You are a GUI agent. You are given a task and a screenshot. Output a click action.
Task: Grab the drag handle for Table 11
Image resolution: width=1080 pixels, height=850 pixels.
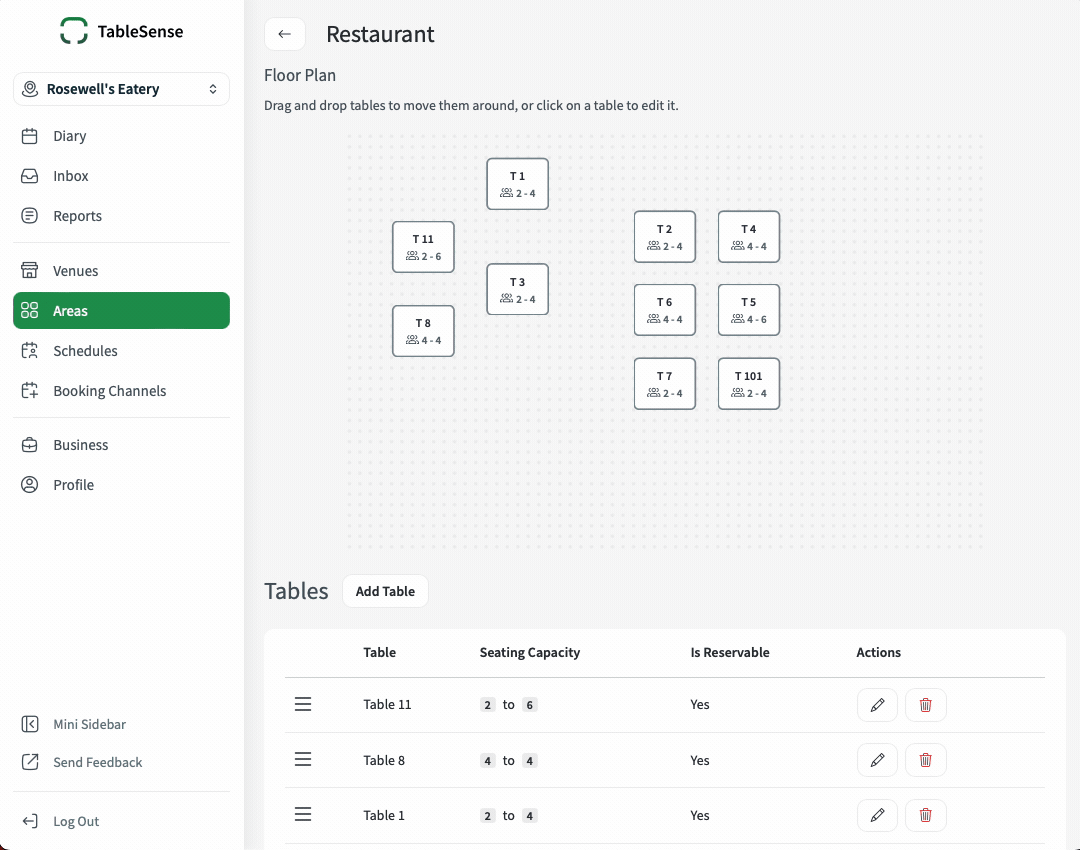pyautogui.click(x=303, y=705)
